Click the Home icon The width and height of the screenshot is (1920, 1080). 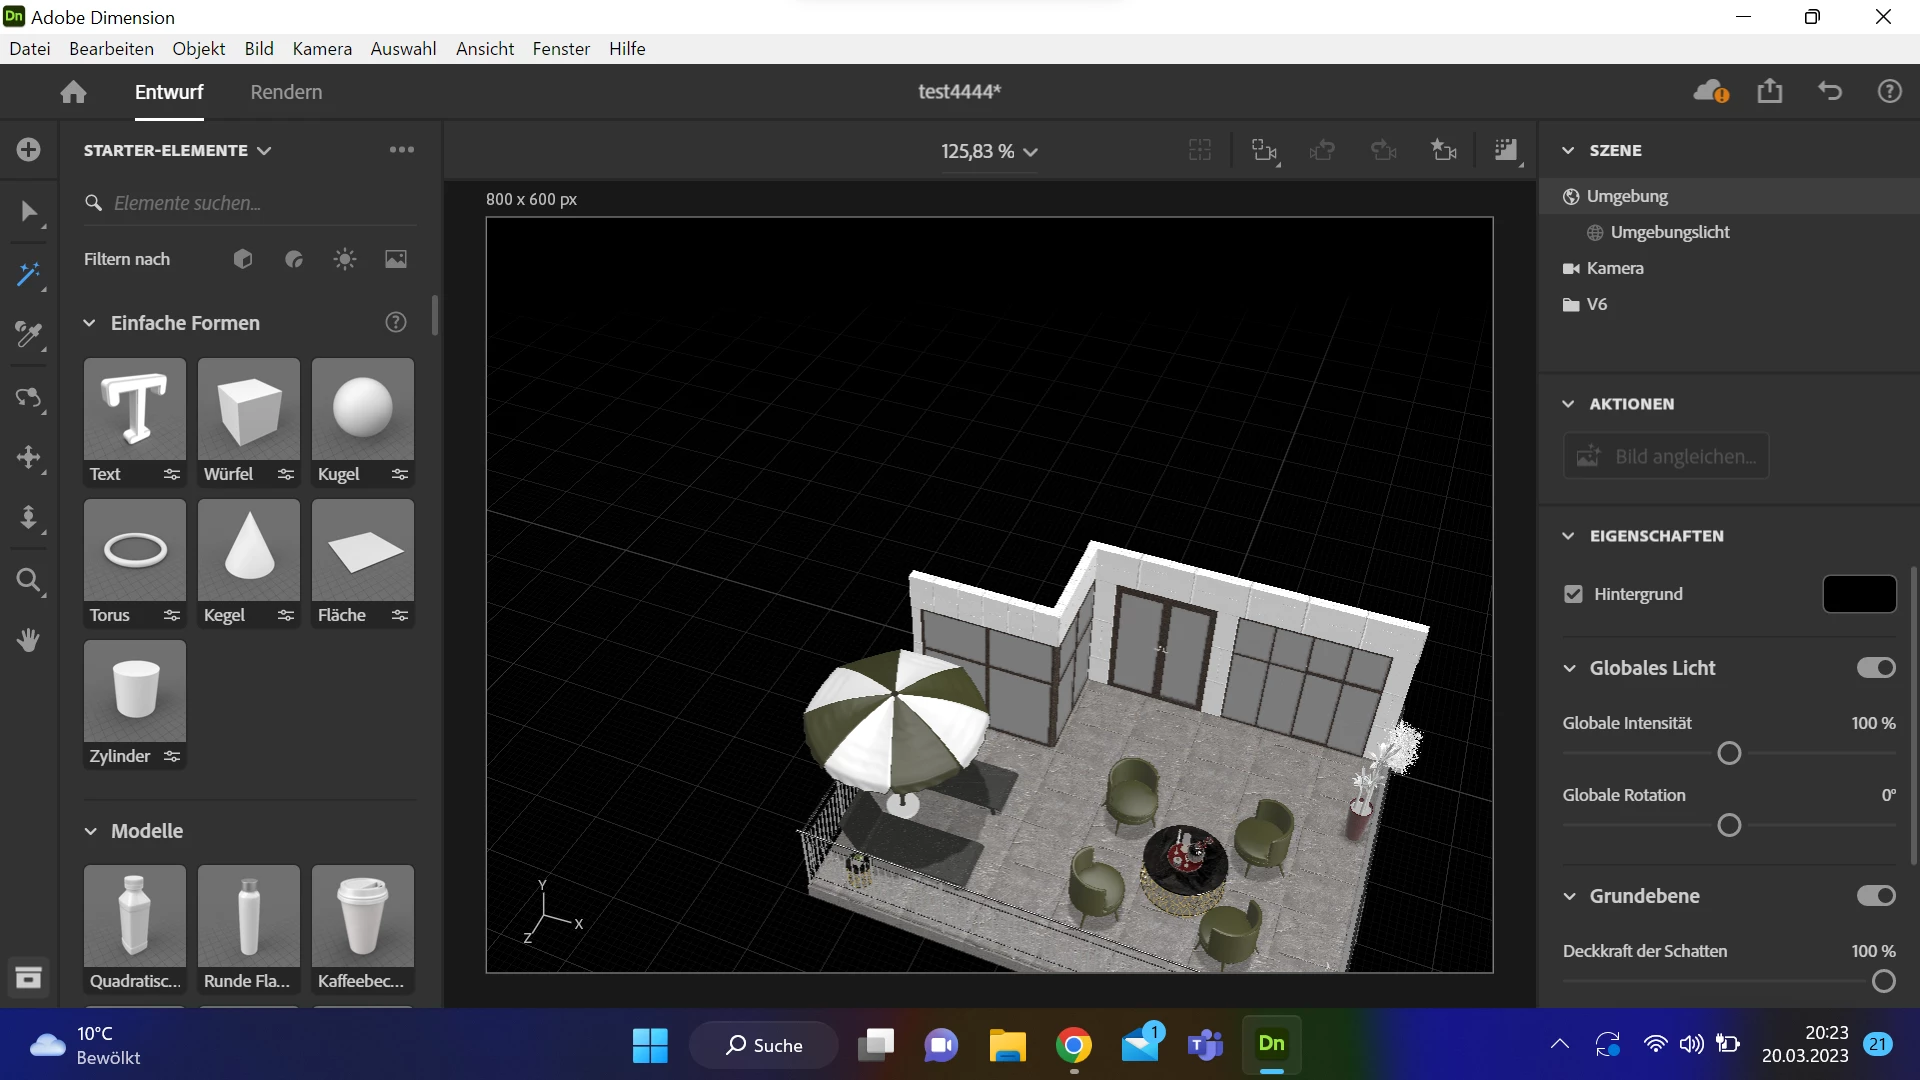pos(73,92)
